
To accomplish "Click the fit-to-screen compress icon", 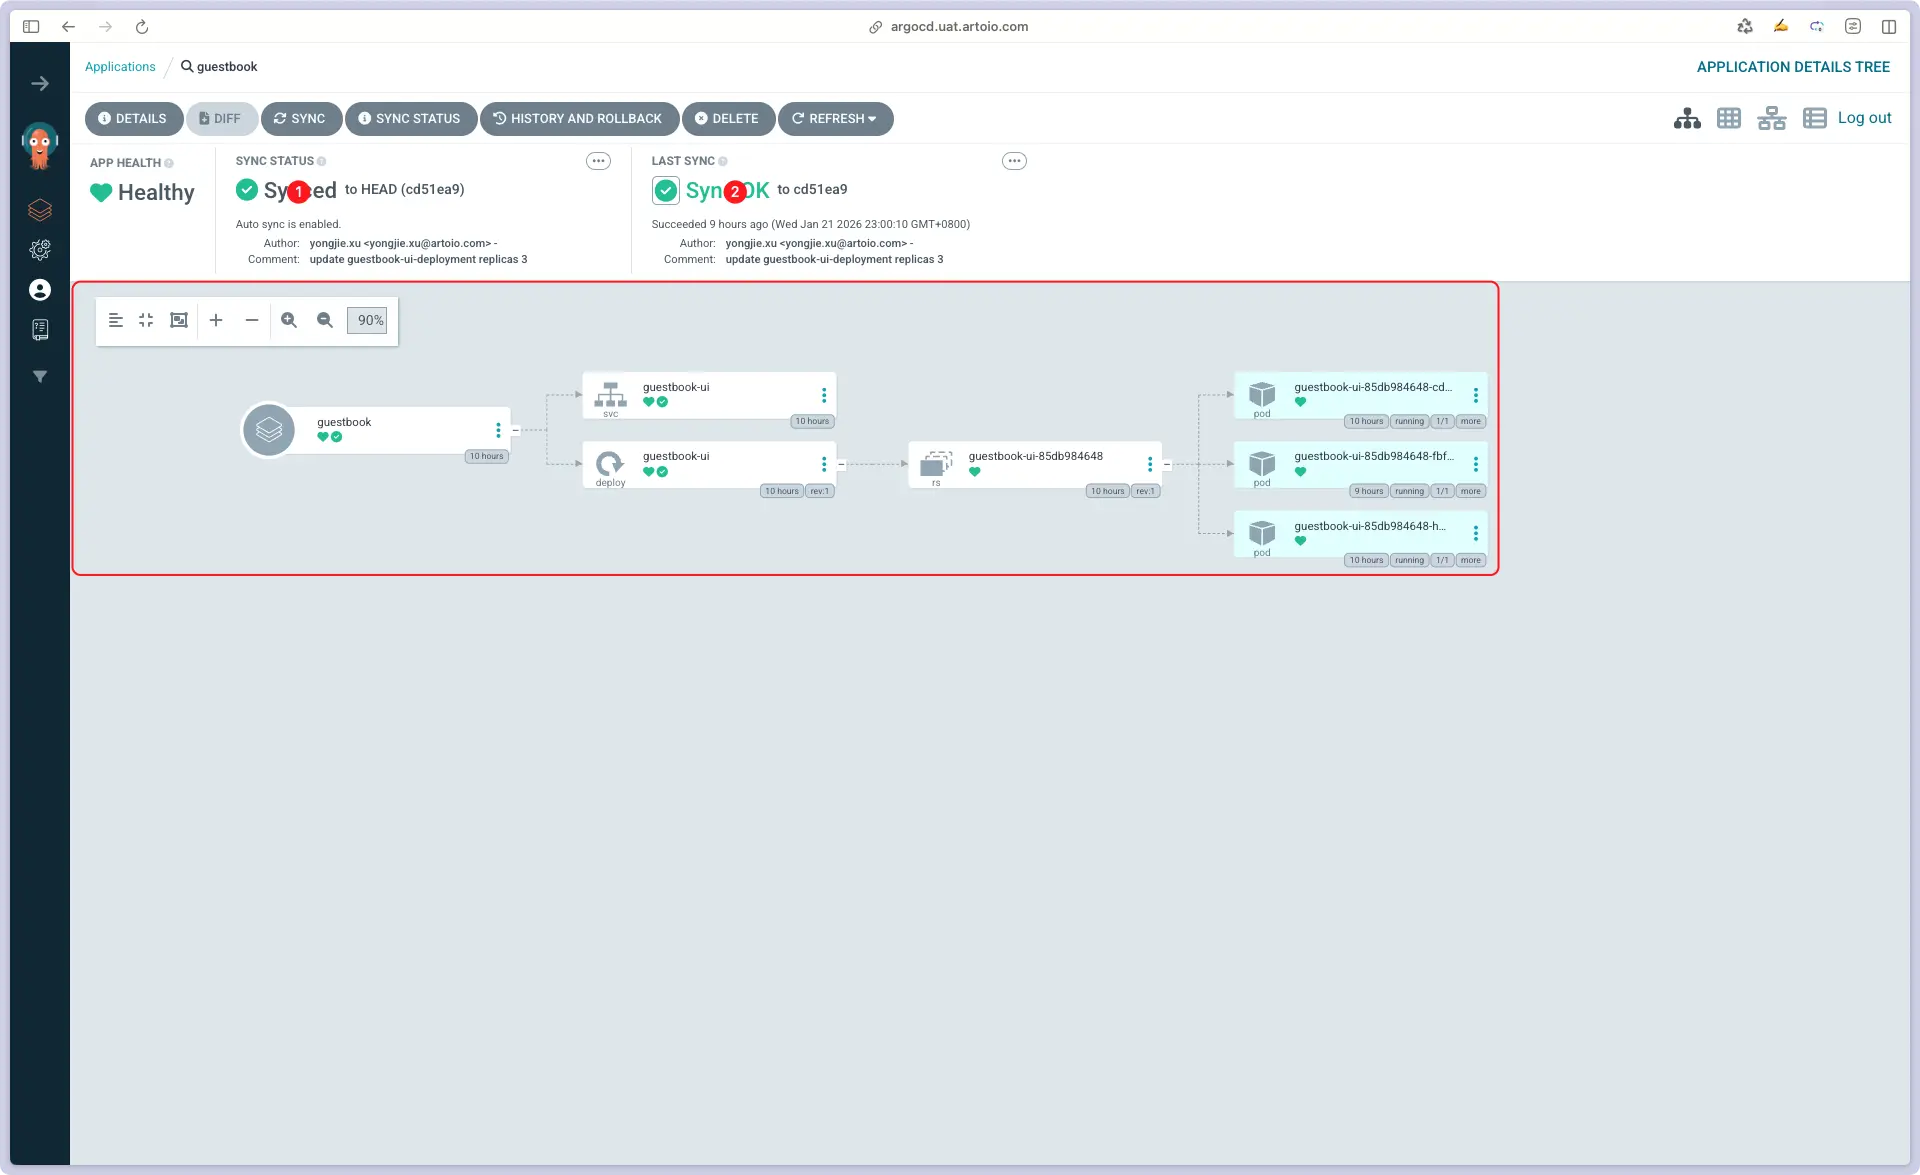I will (146, 320).
